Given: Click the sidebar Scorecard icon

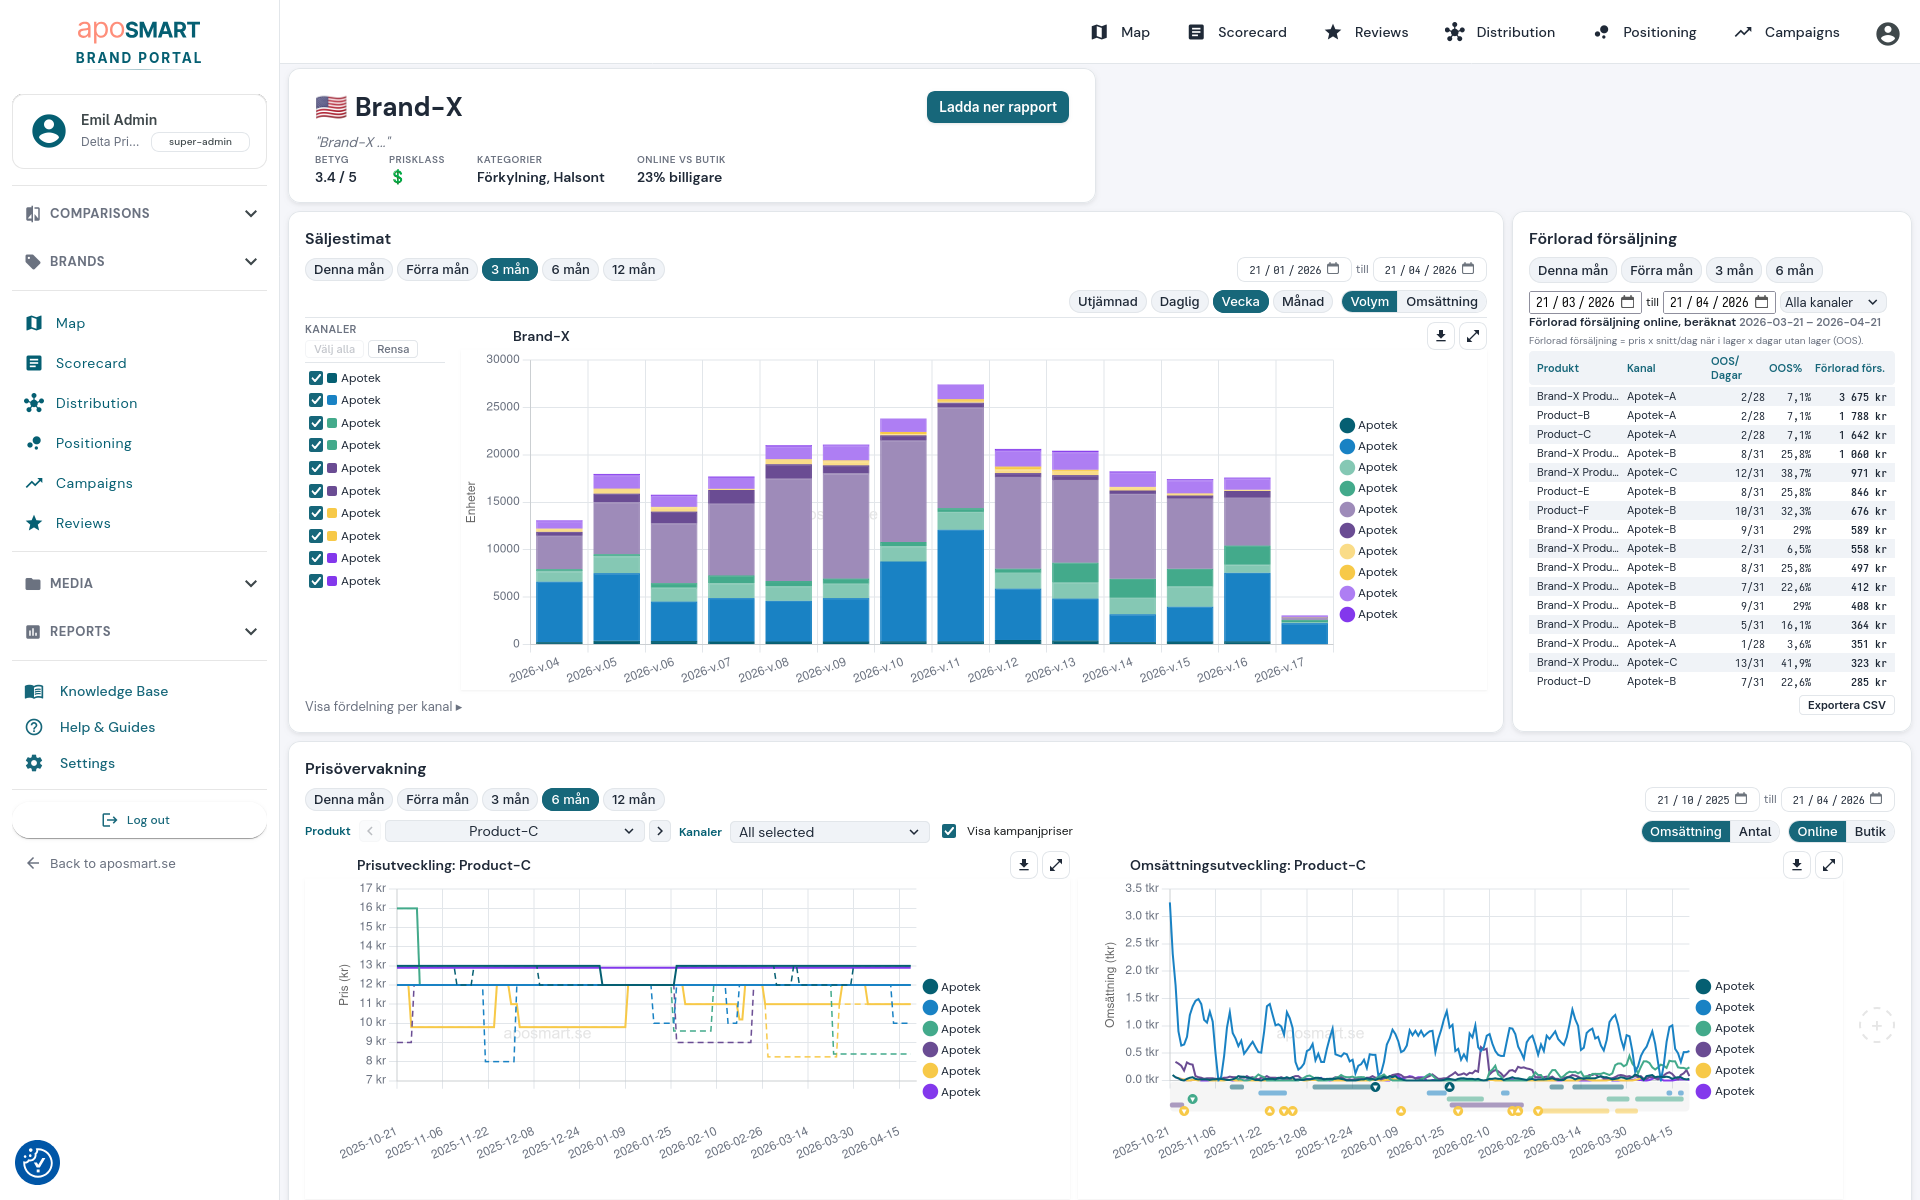Looking at the screenshot, I should pyautogui.click(x=34, y=363).
